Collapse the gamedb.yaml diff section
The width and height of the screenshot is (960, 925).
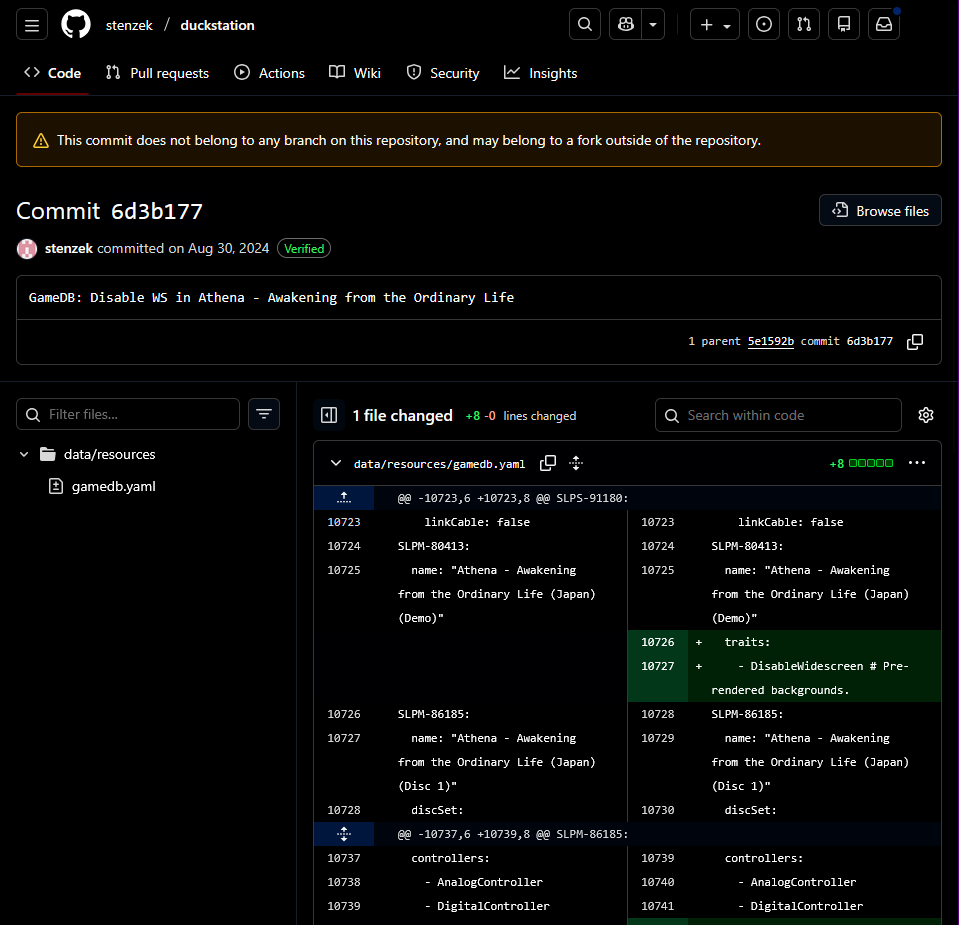tap(336, 464)
